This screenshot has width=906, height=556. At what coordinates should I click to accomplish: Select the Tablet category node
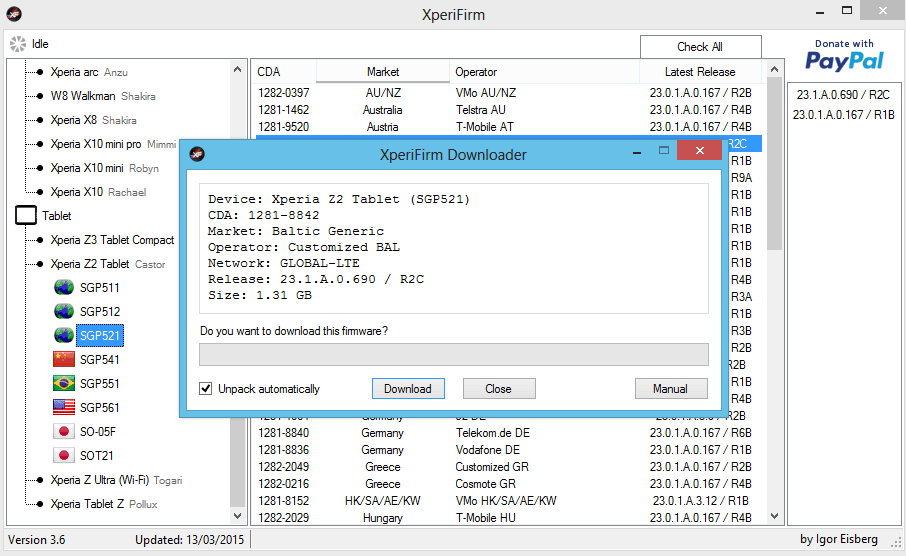tap(57, 216)
